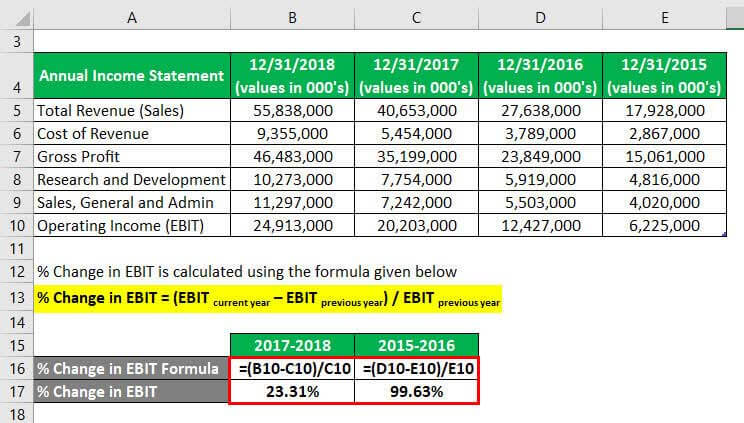Select row 6 header

tap(17, 133)
